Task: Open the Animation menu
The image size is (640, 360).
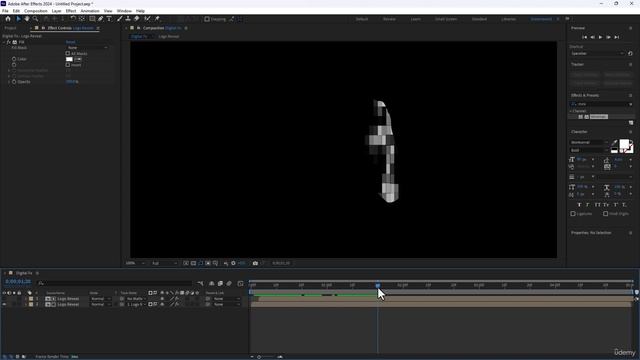Action: click(x=90, y=11)
